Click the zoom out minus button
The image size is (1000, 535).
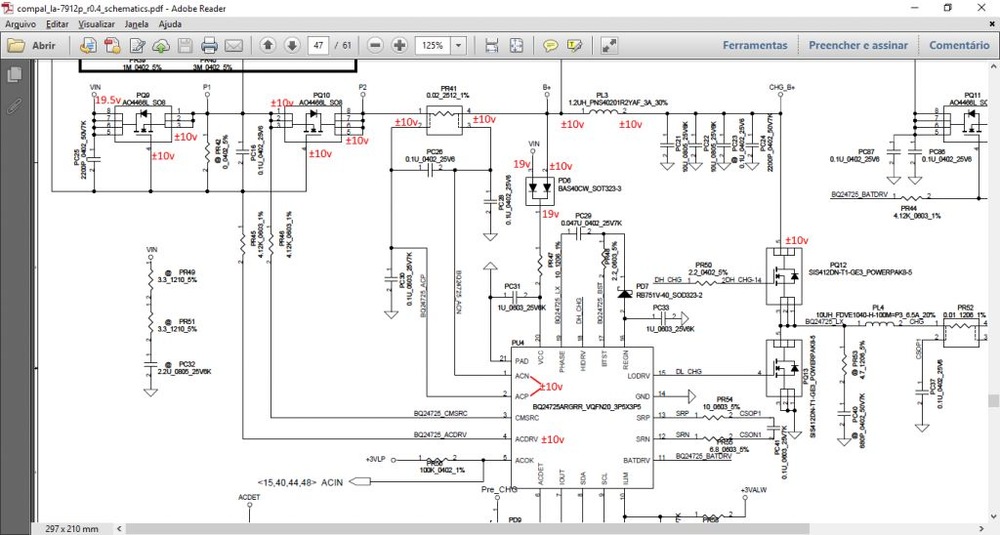[x=375, y=45]
